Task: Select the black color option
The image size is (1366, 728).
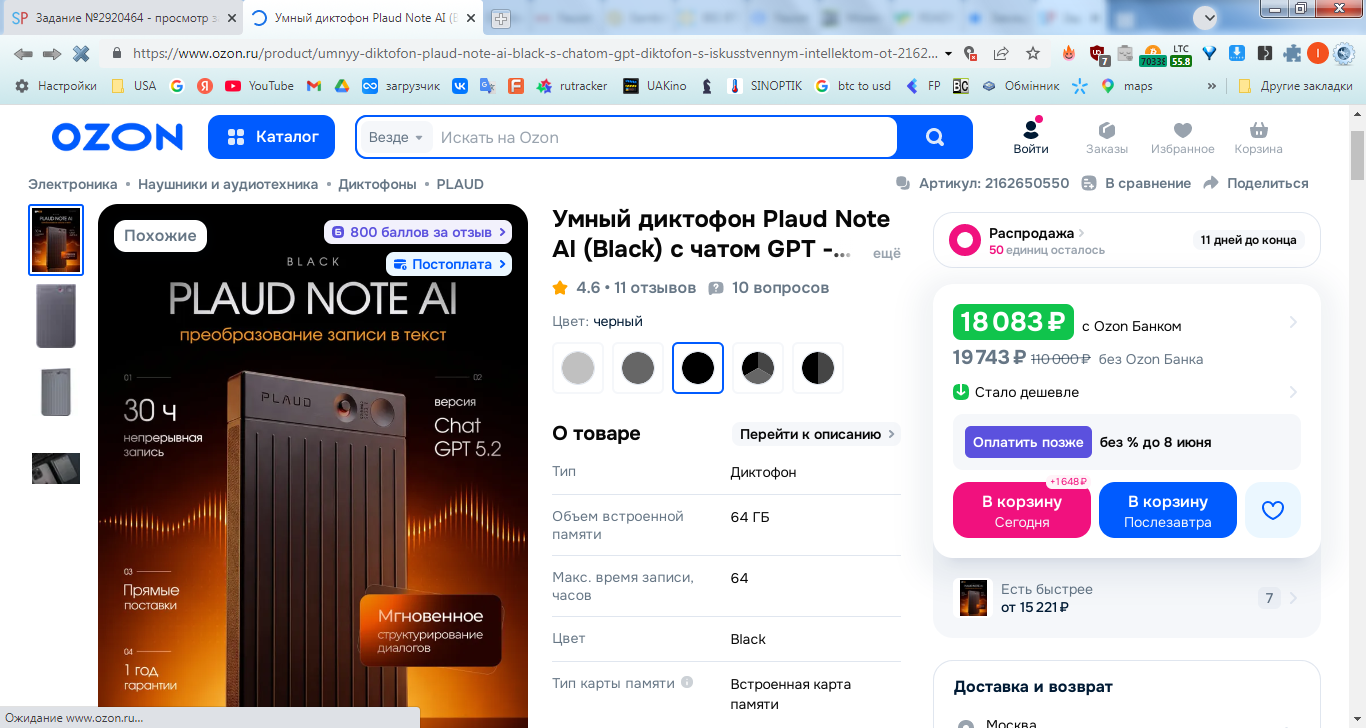Action: 698,368
